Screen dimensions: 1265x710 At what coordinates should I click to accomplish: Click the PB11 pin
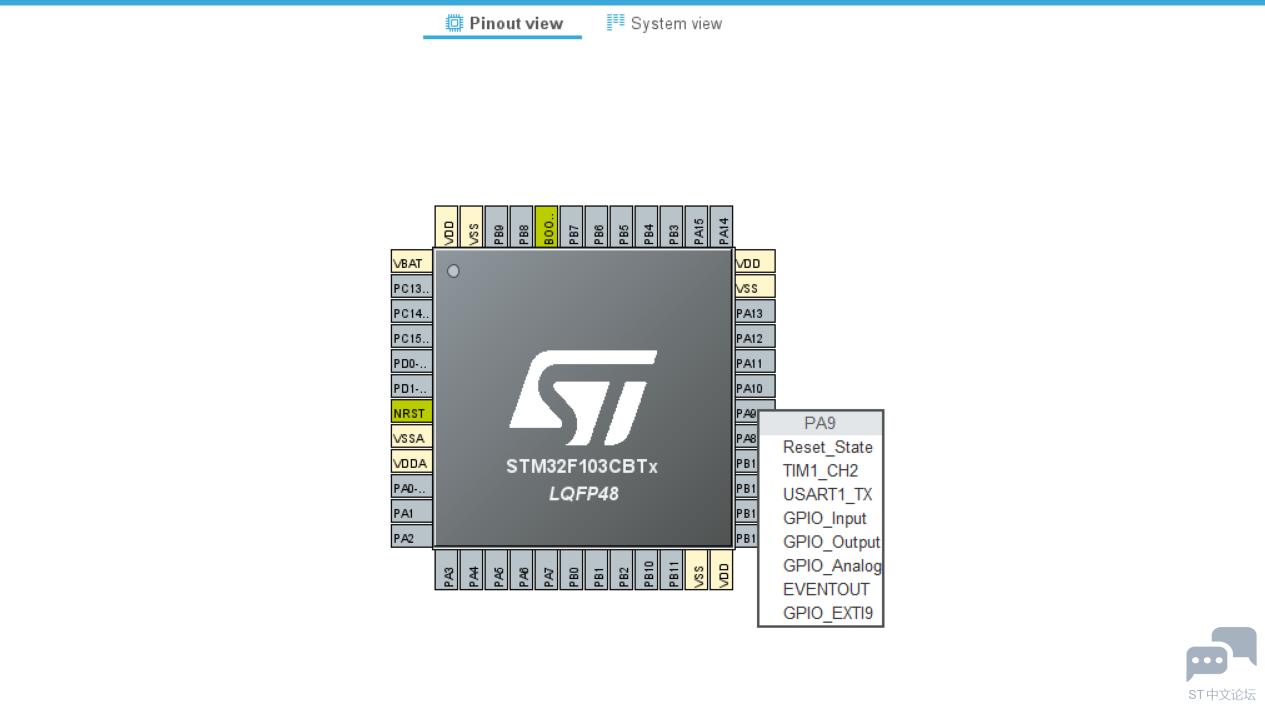point(672,570)
